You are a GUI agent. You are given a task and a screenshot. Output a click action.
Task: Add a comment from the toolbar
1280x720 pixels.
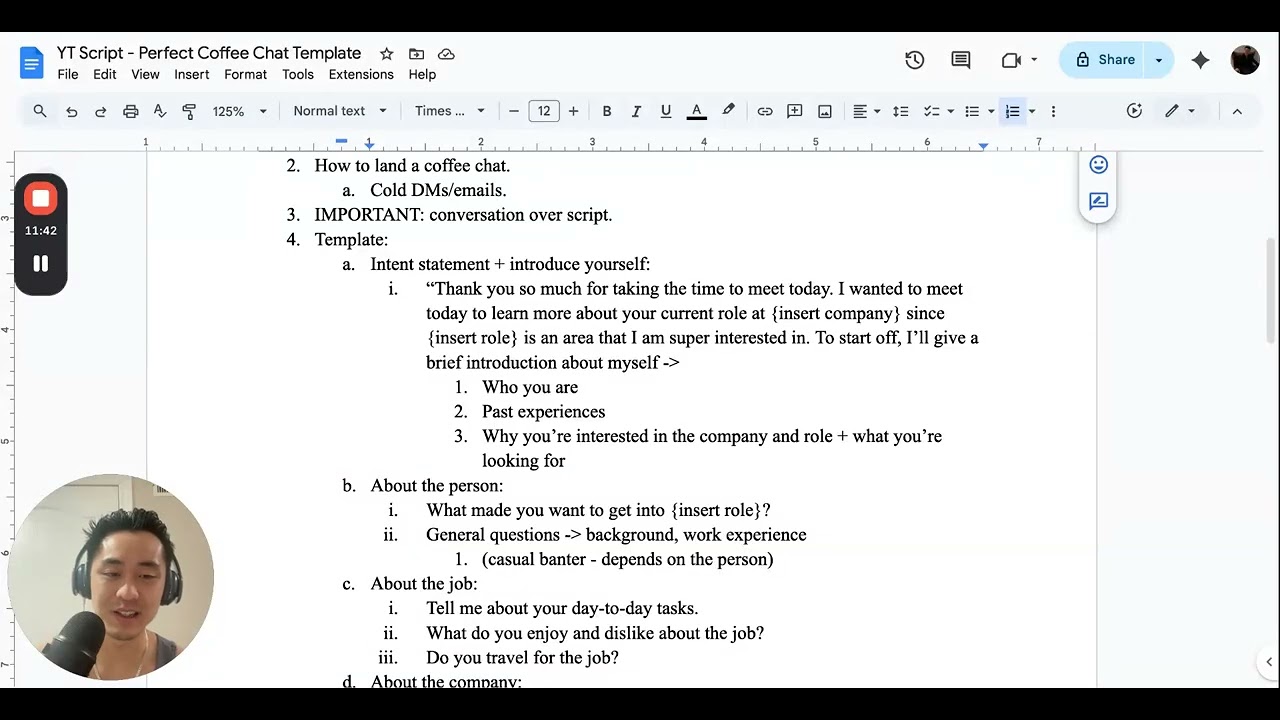[x=795, y=111]
